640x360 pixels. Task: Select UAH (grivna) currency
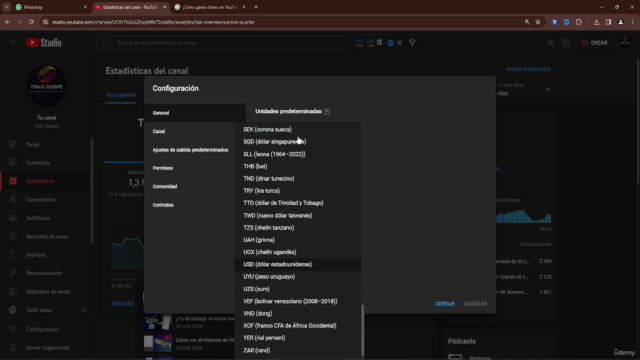298,240
